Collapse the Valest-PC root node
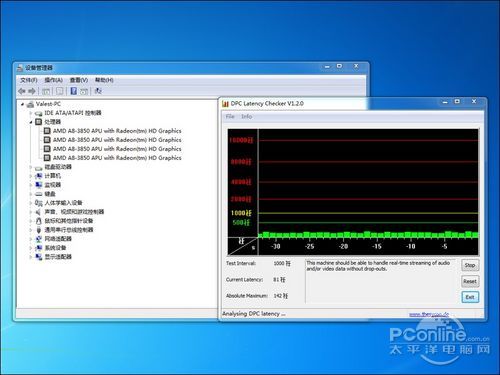The height and width of the screenshot is (375, 500). (x=22, y=104)
